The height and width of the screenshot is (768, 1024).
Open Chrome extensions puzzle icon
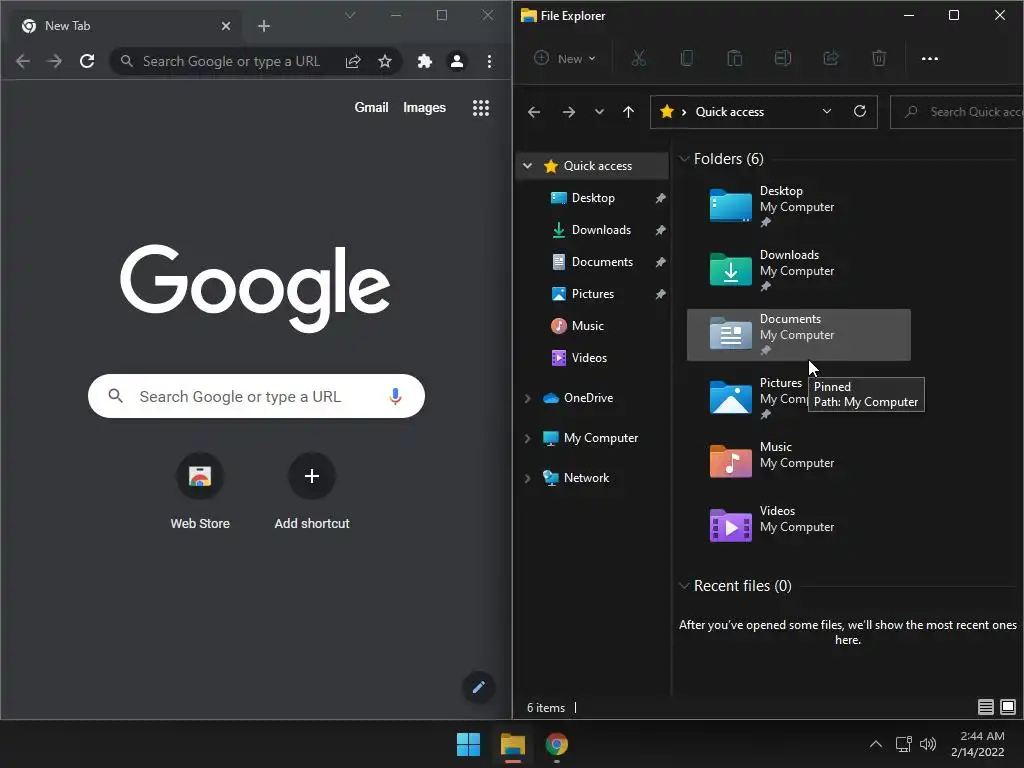click(x=424, y=61)
